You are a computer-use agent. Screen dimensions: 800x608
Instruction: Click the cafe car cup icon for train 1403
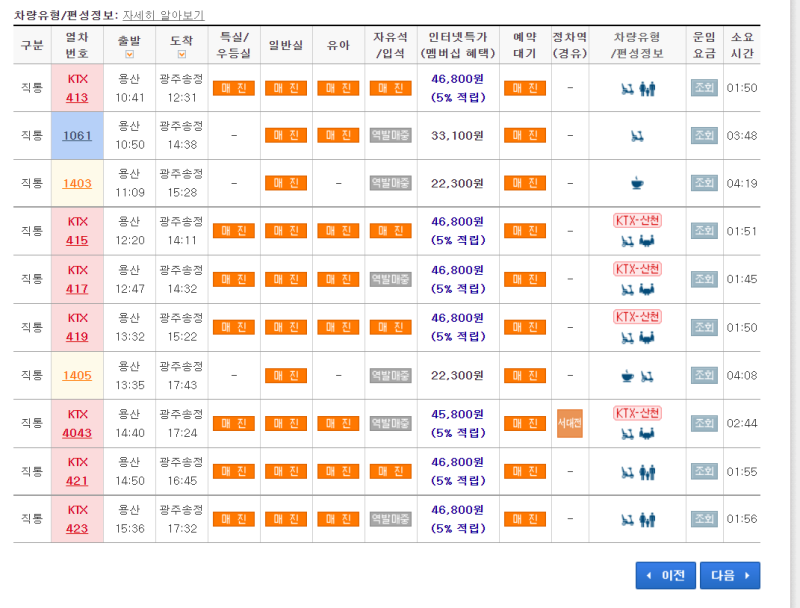tap(637, 183)
